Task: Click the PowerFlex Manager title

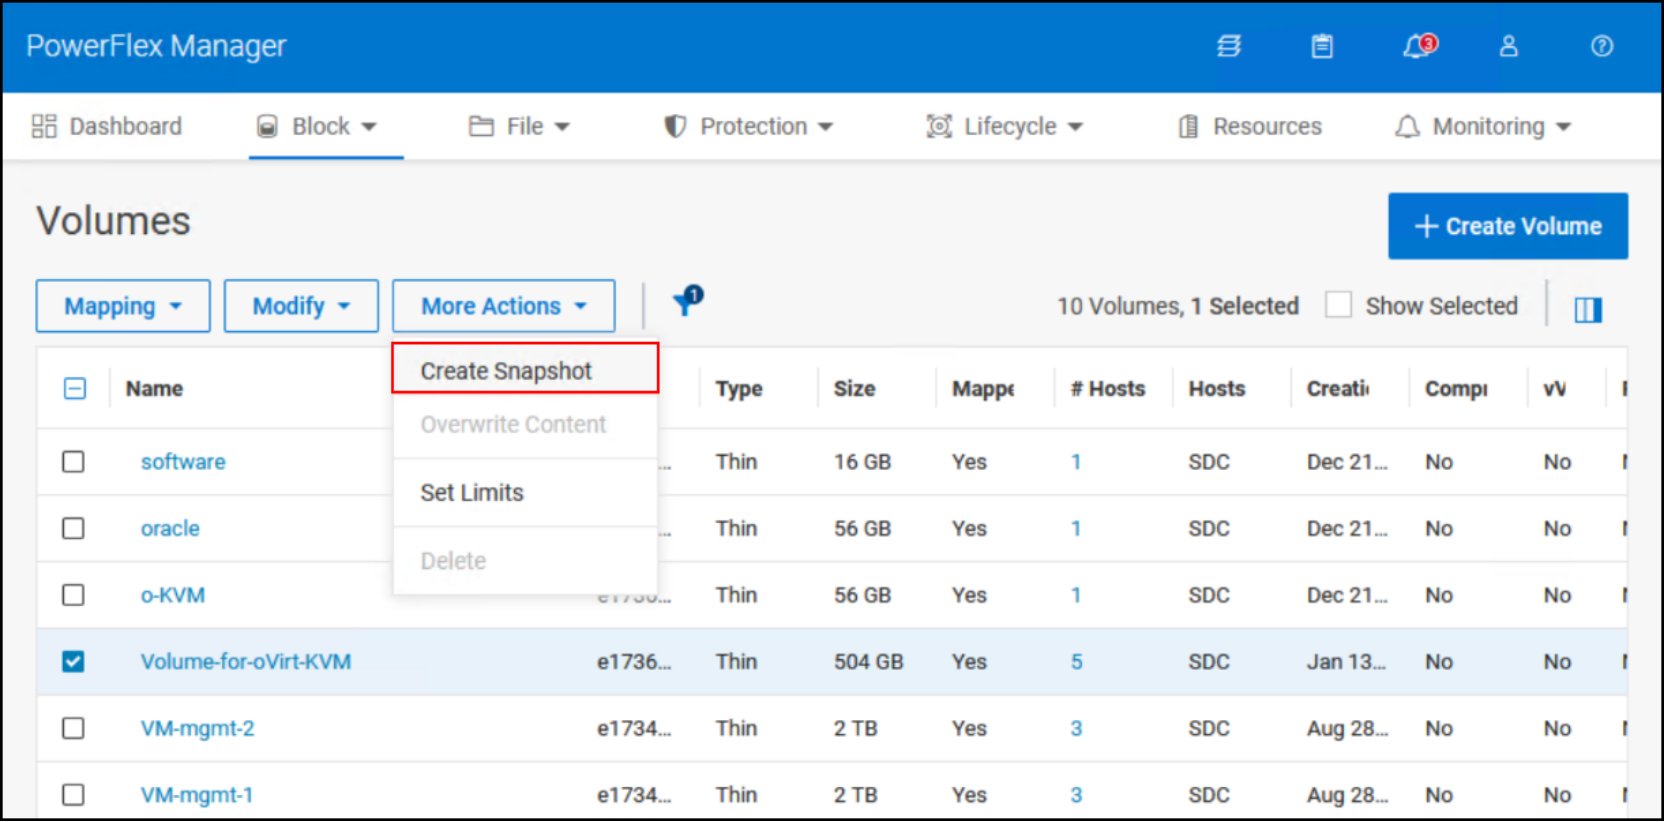Action: point(156,46)
